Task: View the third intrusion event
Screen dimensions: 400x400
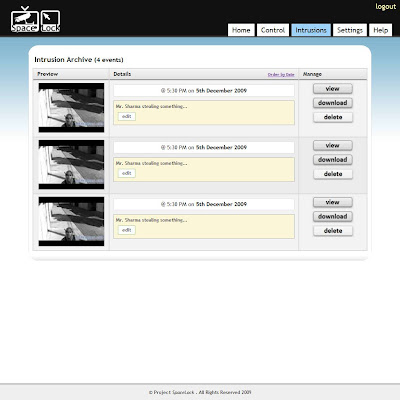Action: [333, 202]
